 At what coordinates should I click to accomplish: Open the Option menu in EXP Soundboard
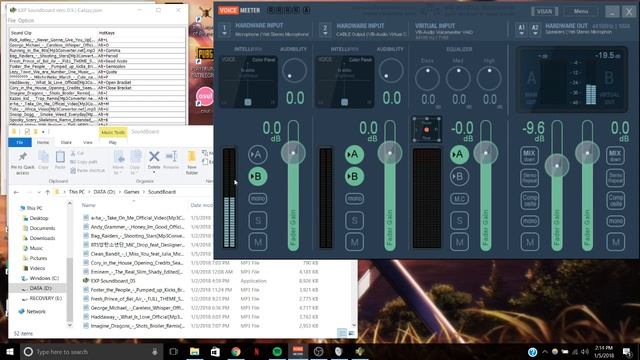tap(26, 20)
